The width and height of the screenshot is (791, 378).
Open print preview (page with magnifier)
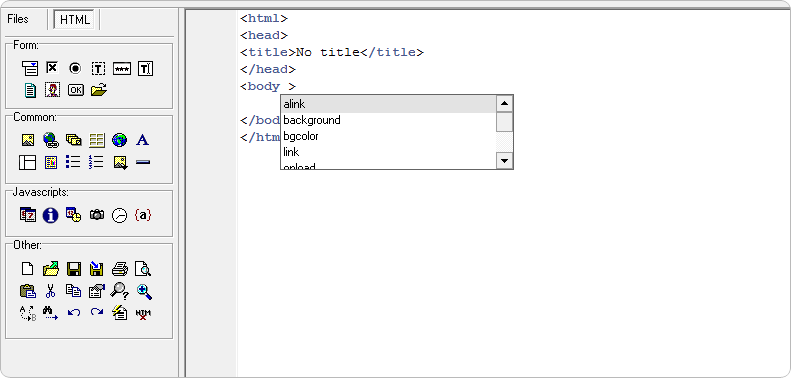pyautogui.click(x=143, y=269)
